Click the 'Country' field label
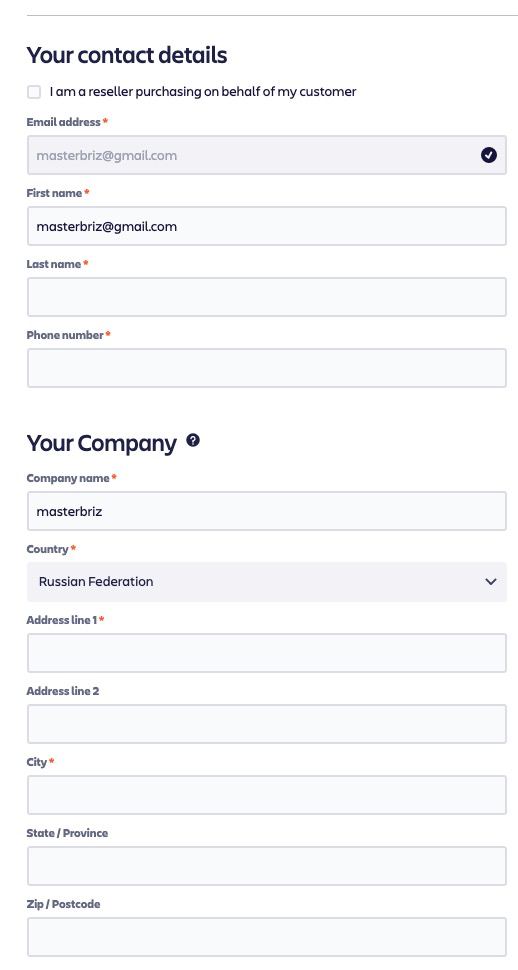Screen dimensions: 518x970 pos(48,549)
